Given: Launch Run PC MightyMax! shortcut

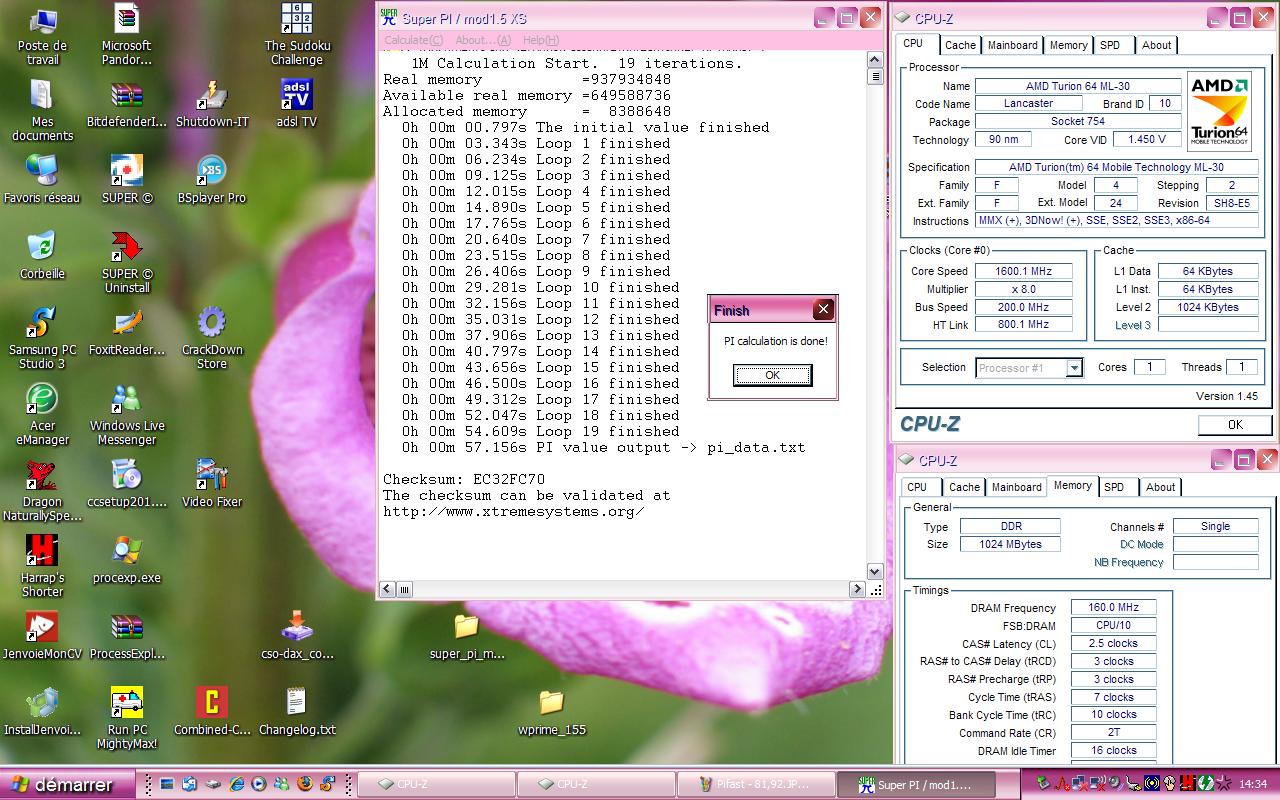Looking at the screenshot, I should point(127,719).
